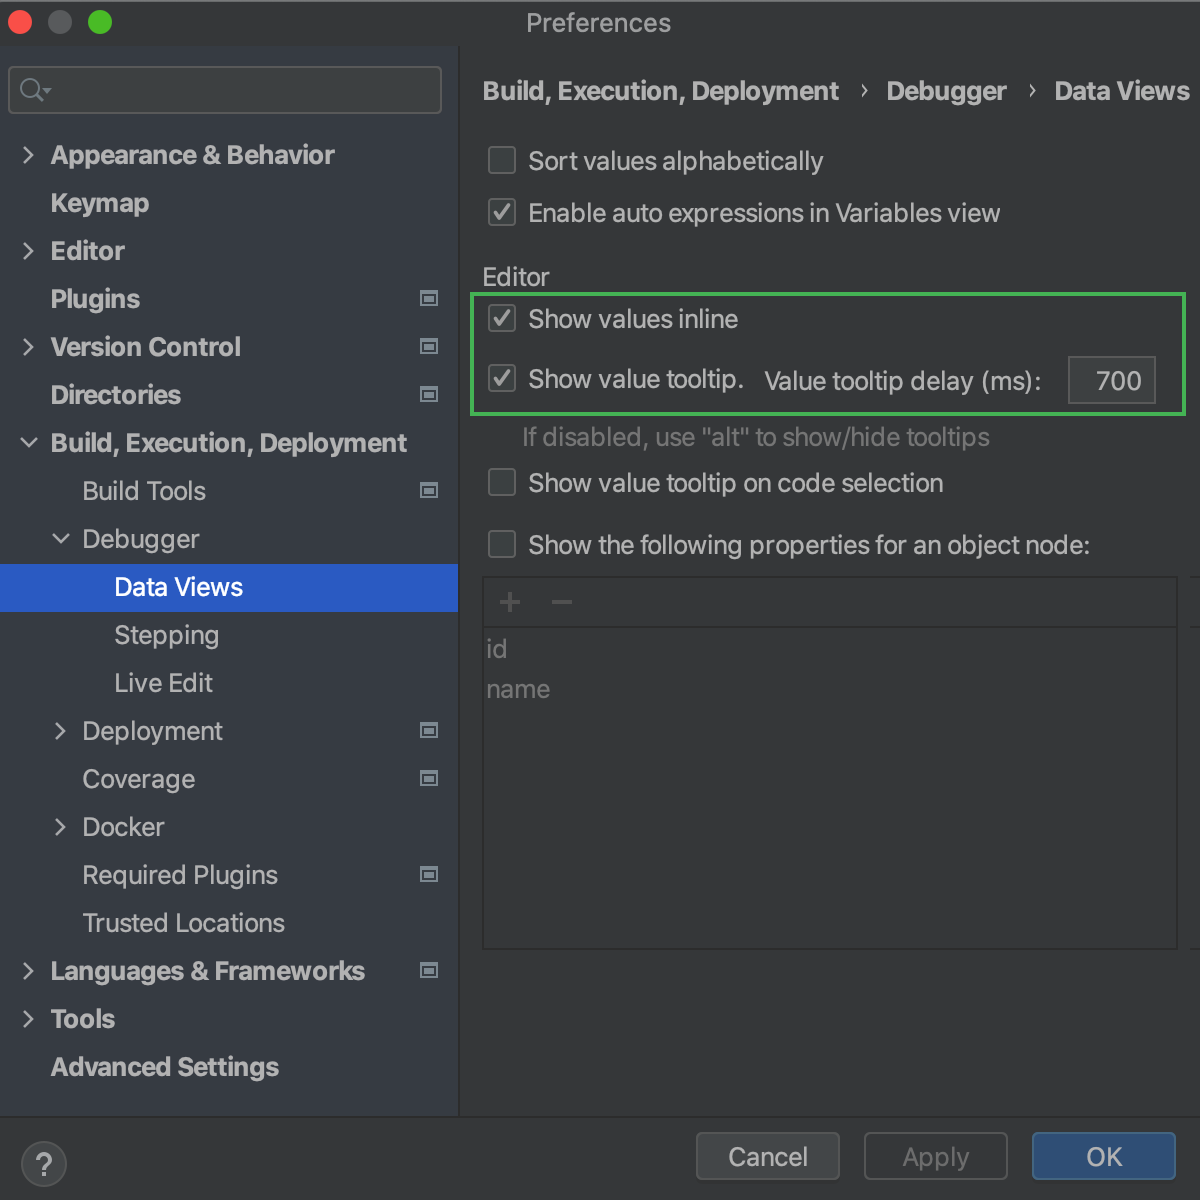Apply the current preference changes
The height and width of the screenshot is (1200, 1200).
[x=934, y=1156]
